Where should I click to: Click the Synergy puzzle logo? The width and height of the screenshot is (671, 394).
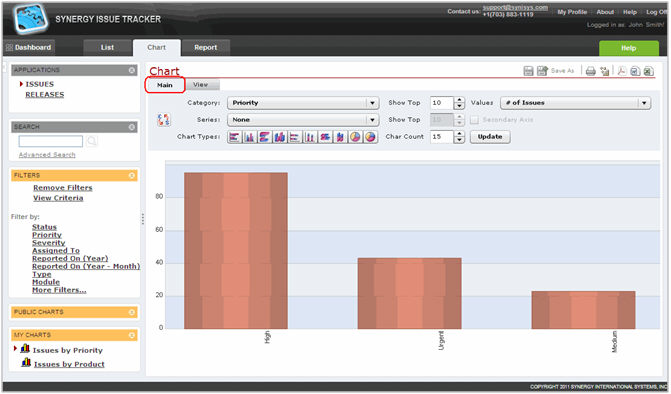pyautogui.click(x=31, y=18)
